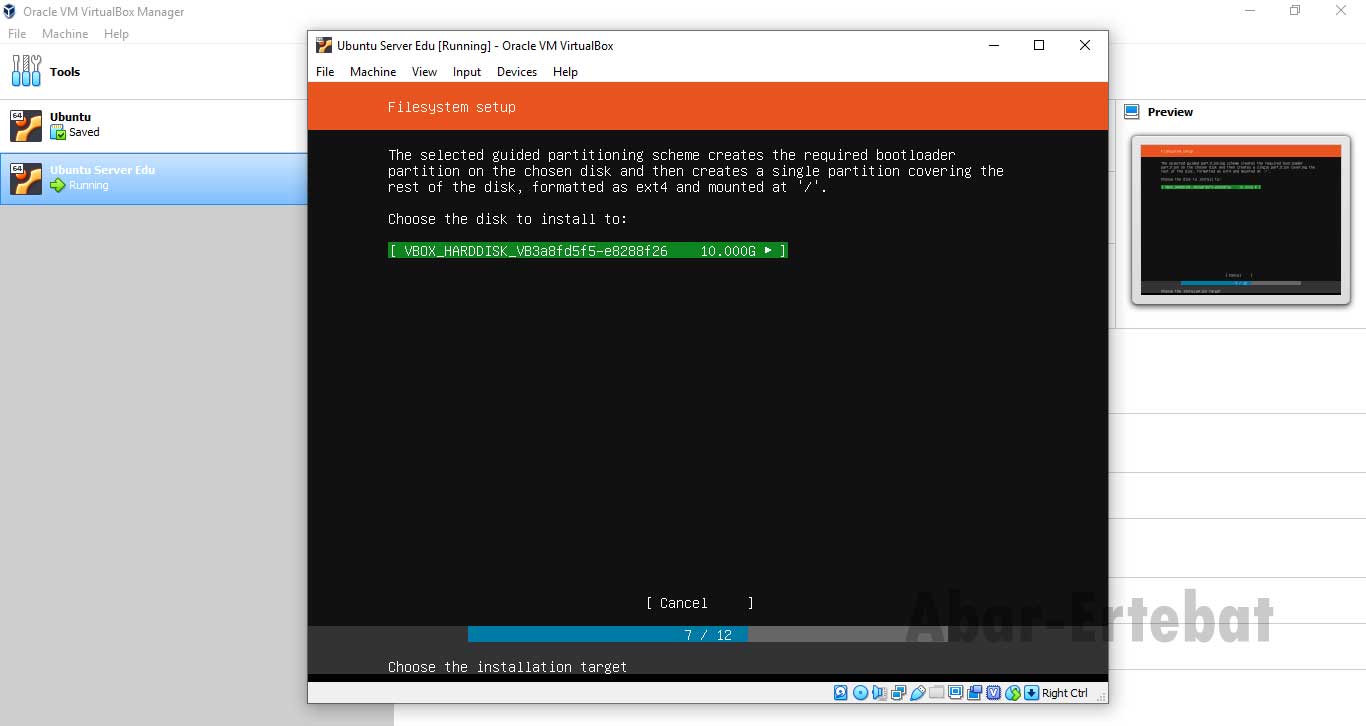Click the Filesystem setup header text
The image size is (1366, 726).
[x=452, y=107]
